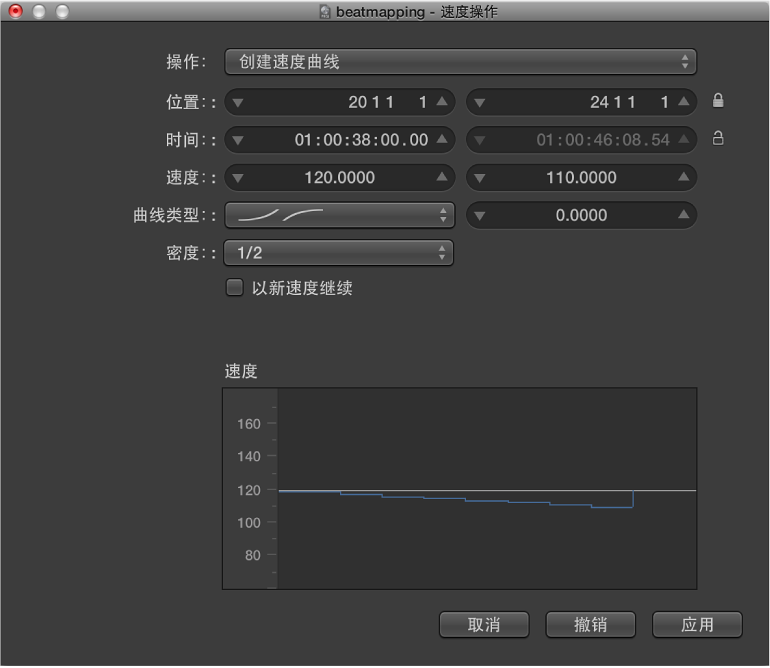This screenshot has width=770, height=668.
Task: Click the start time value 01:00:38:00.00
Action: (x=361, y=140)
